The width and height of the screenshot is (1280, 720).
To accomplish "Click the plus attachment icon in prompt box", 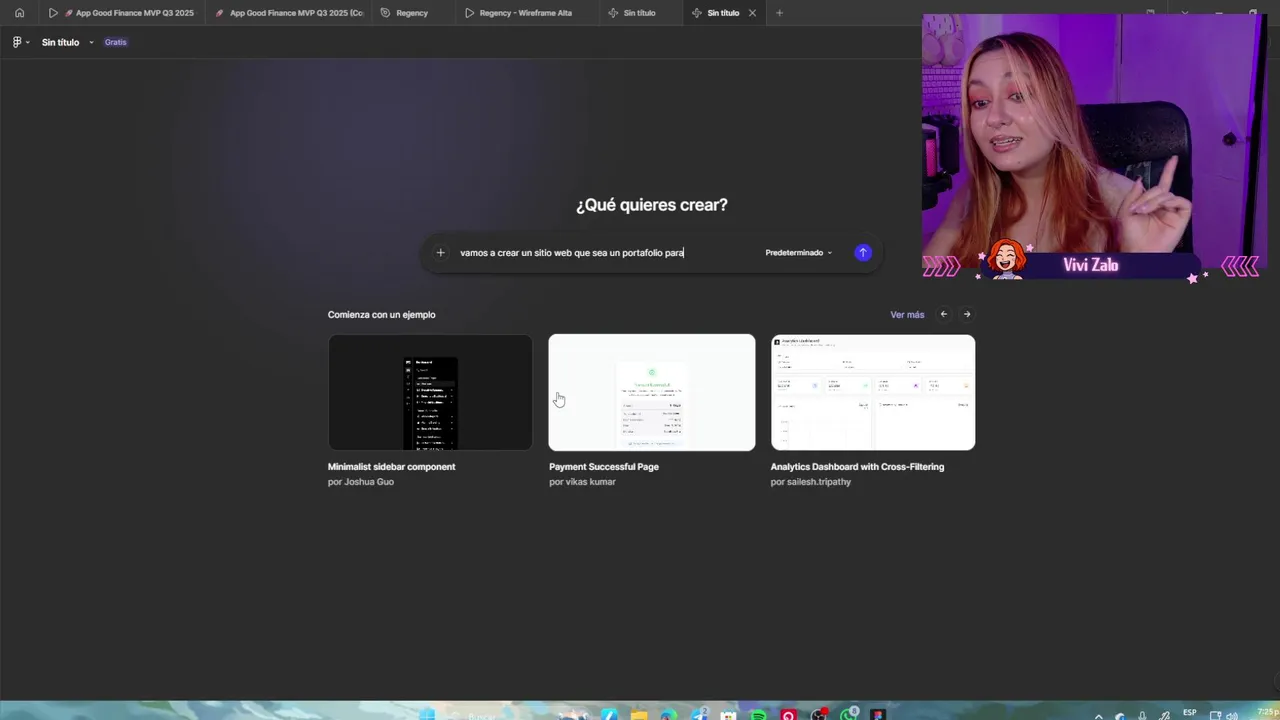I will pyautogui.click(x=440, y=253).
